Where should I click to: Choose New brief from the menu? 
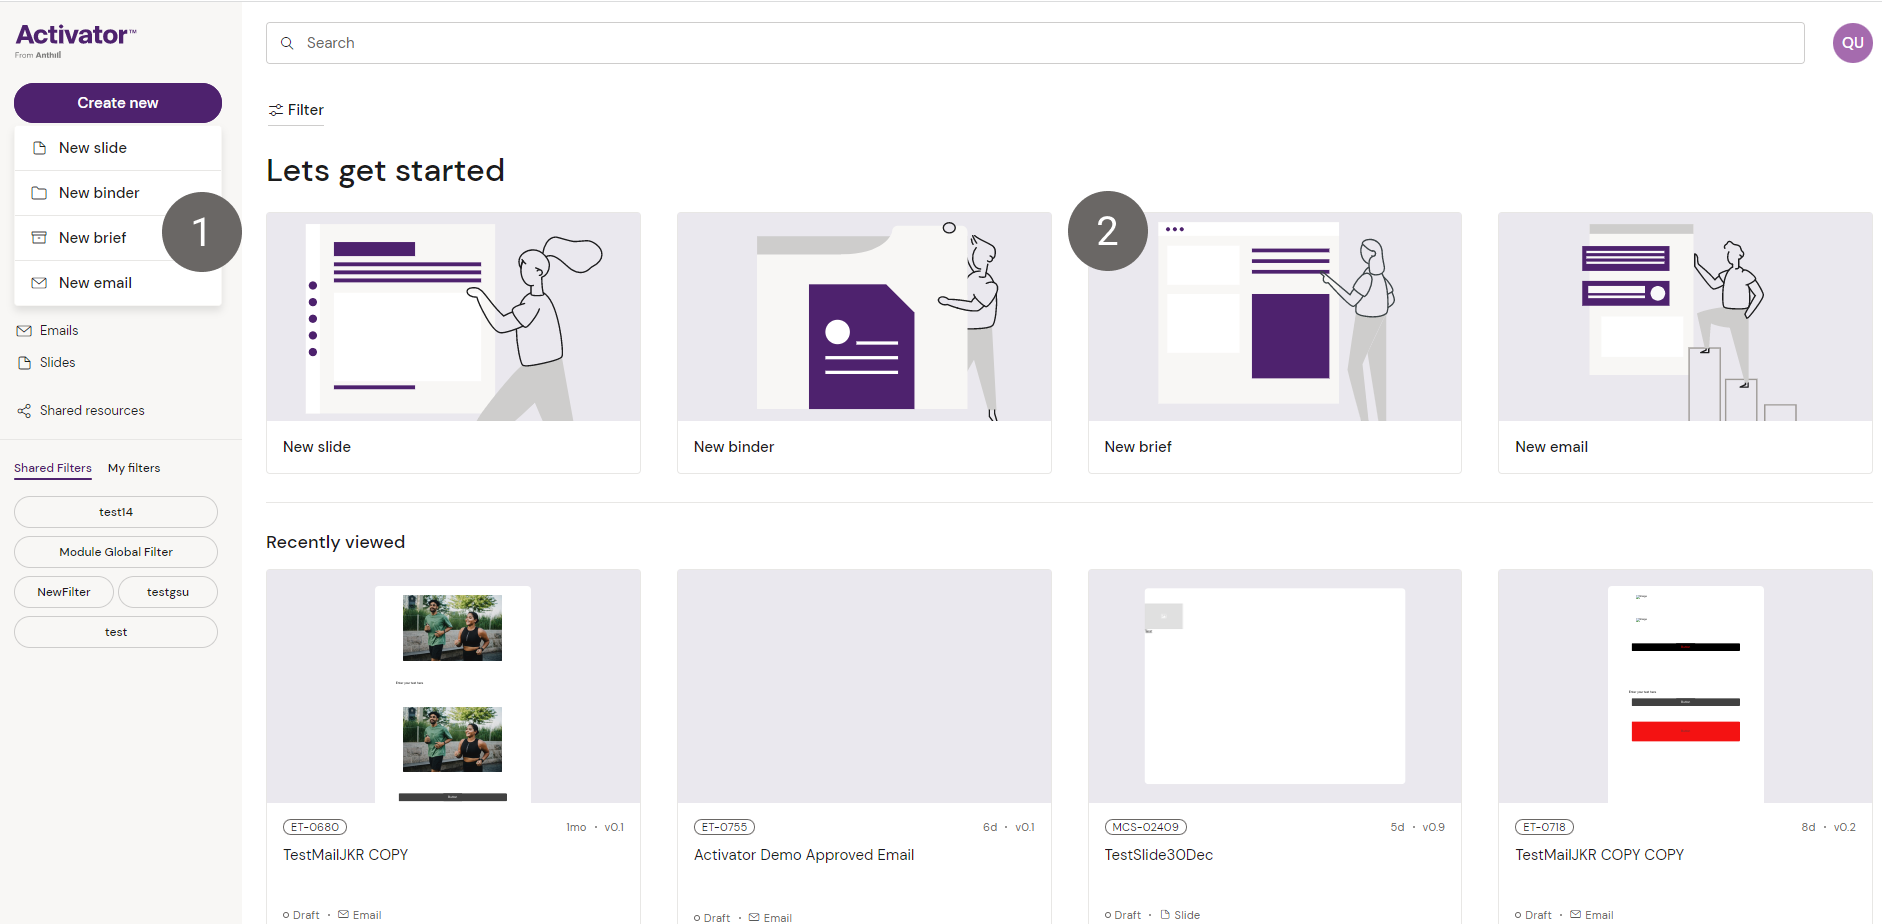[x=93, y=238]
